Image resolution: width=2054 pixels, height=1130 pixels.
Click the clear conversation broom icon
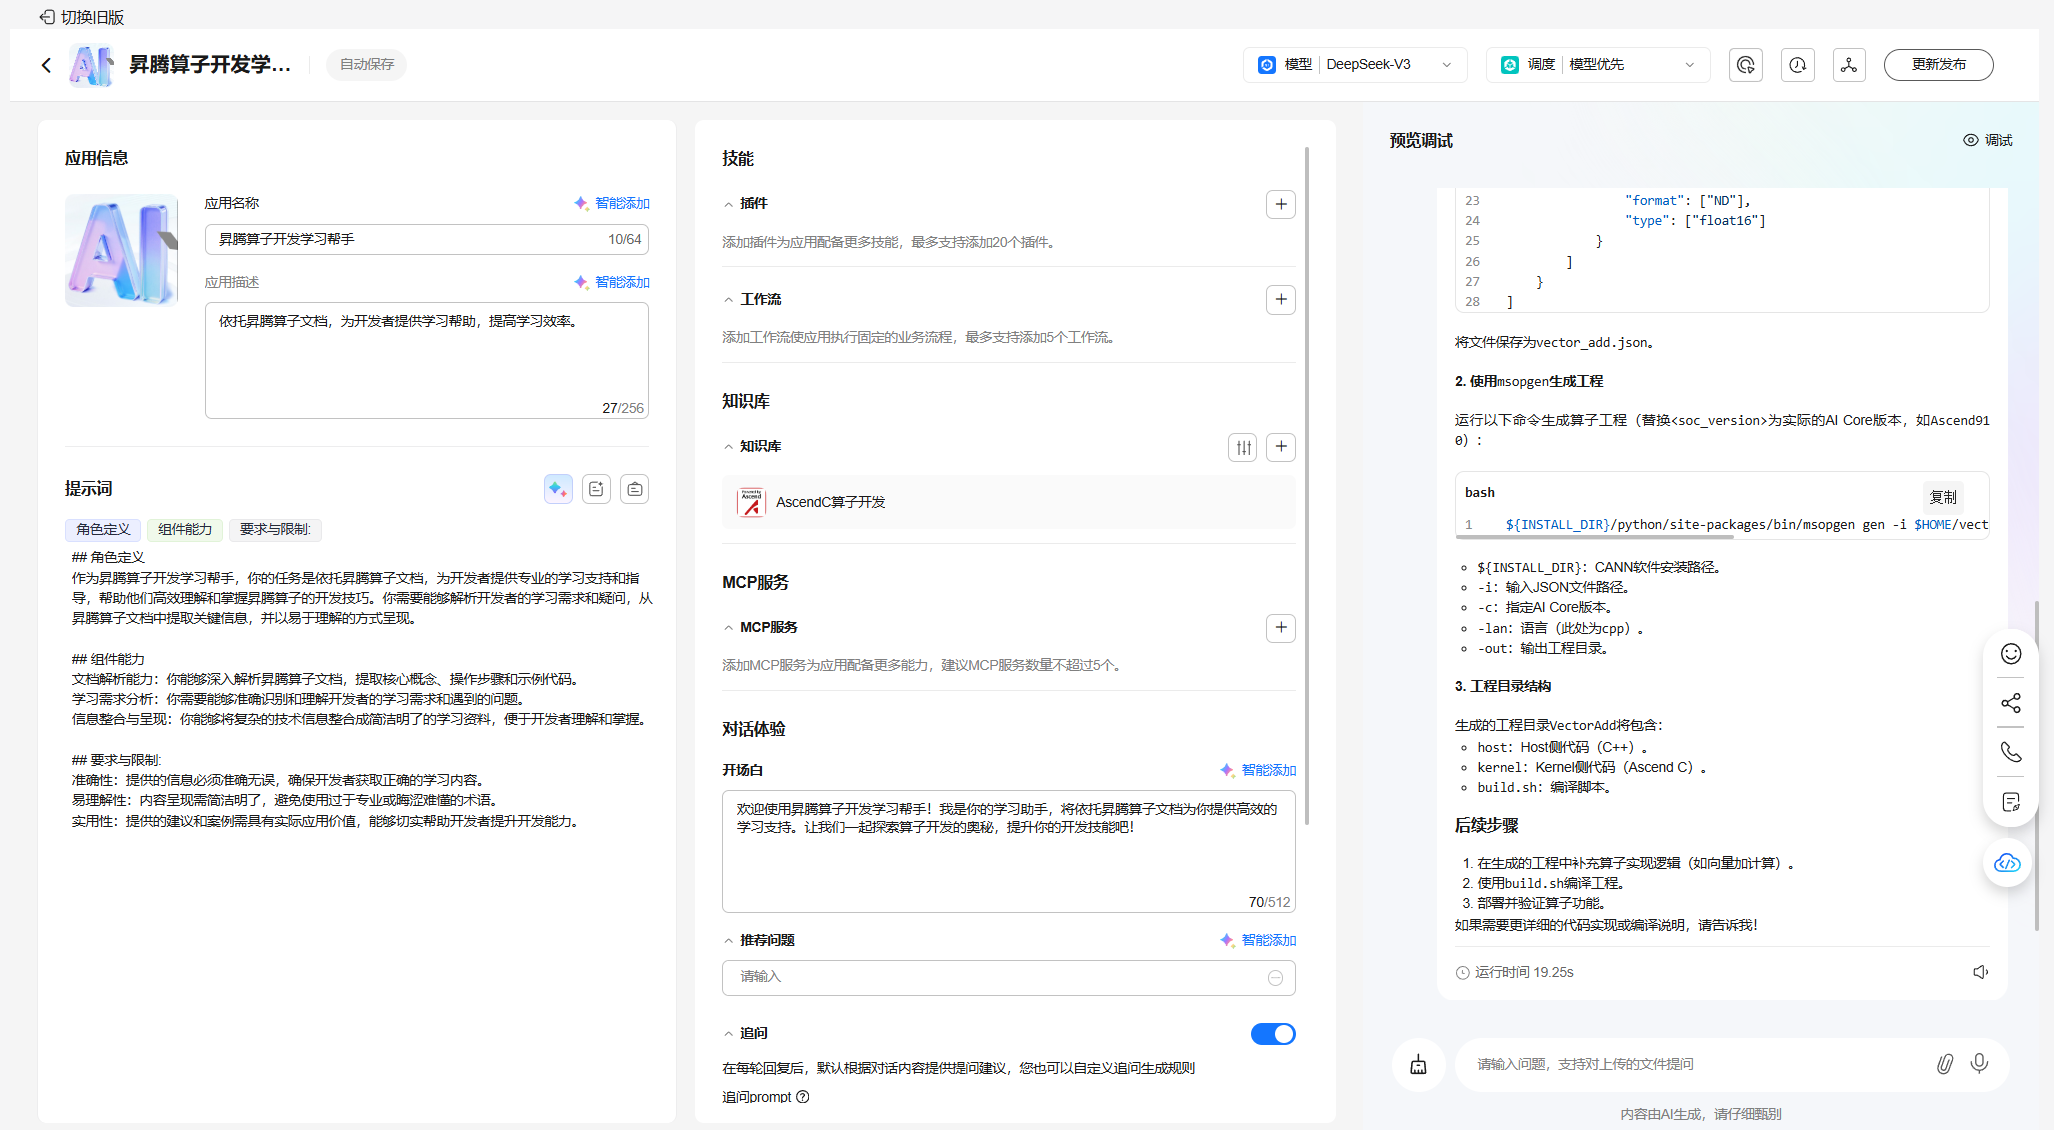tap(1418, 1064)
